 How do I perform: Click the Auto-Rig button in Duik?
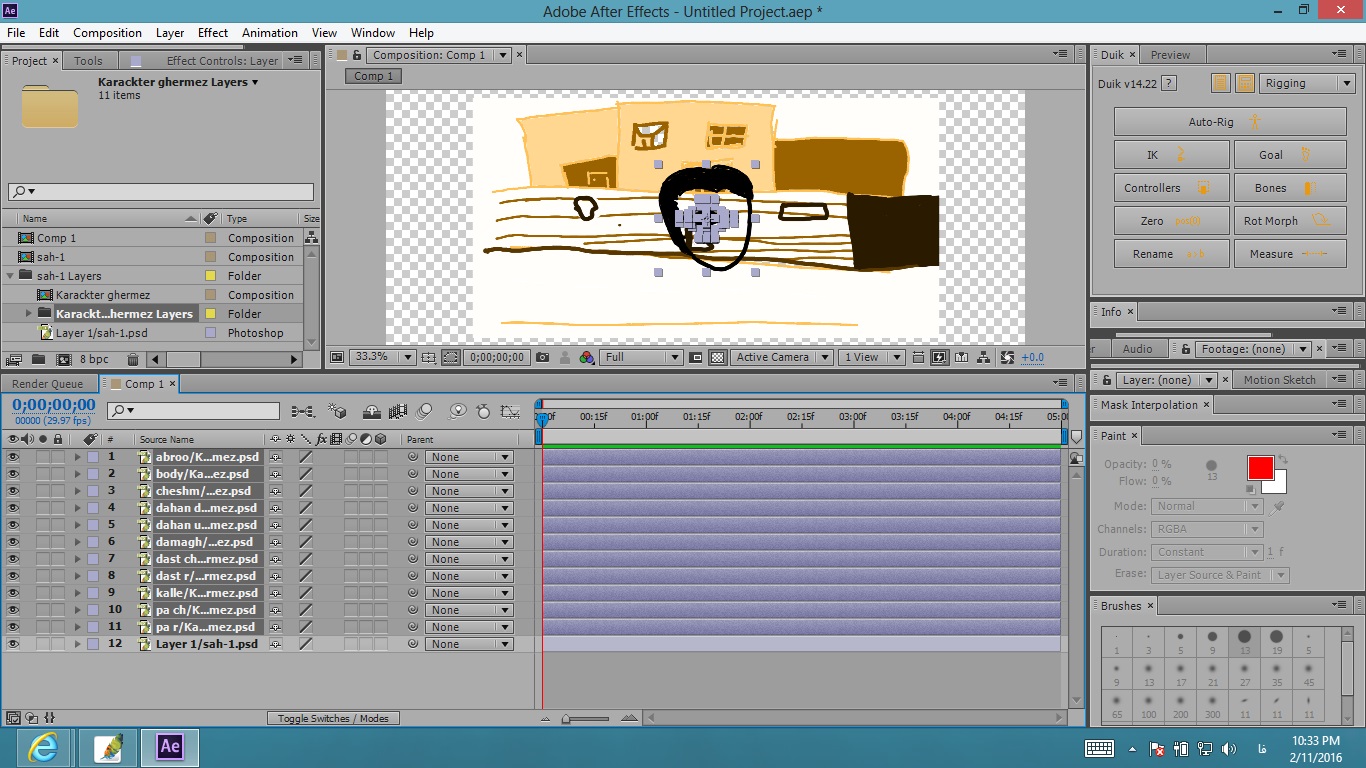click(1230, 122)
